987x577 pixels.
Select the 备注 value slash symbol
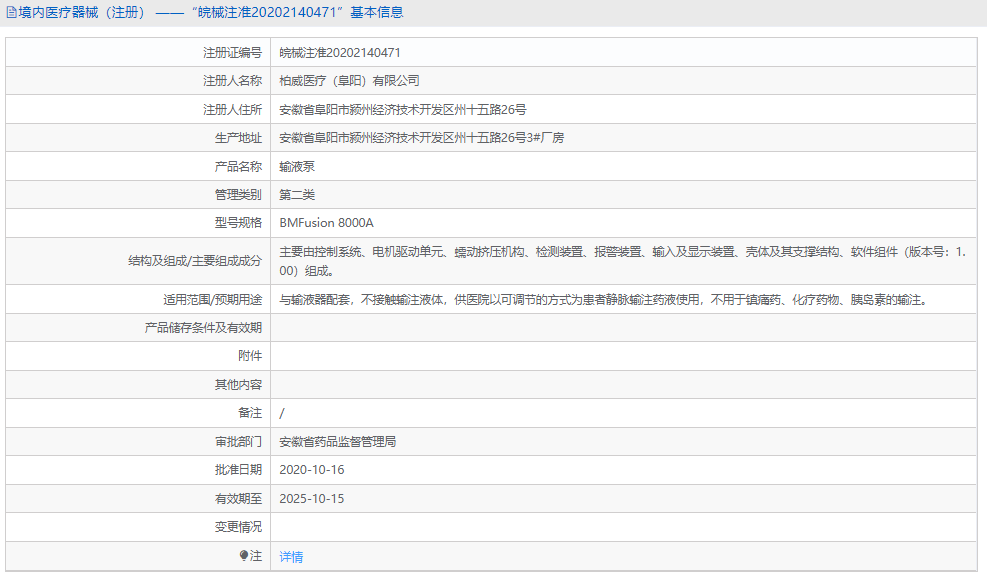click(281, 412)
